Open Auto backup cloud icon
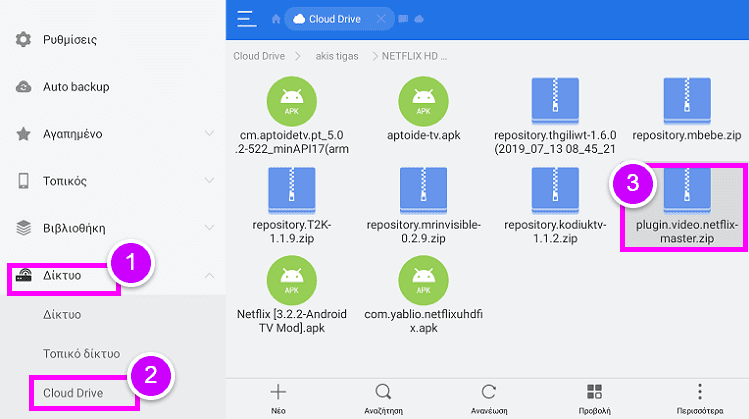 pyautogui.click(x=23, y=87)
